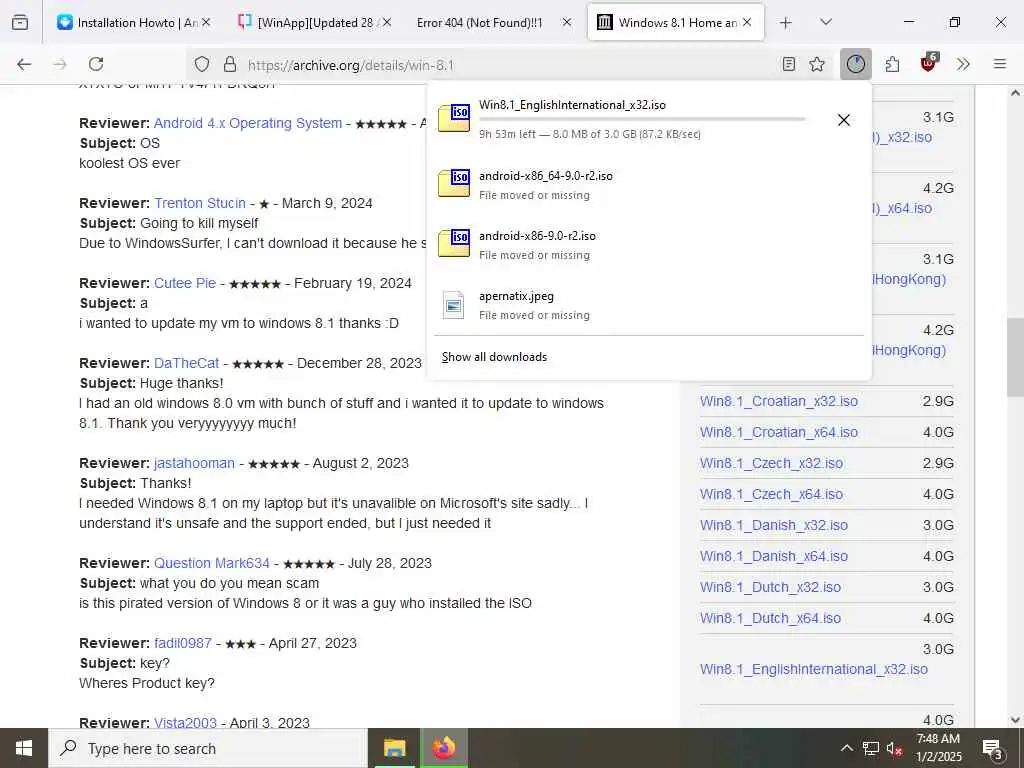Screen dimensions: 1024x768
Task: Cancel the Win8.1_EnglishInternational_x32.iso download
Action: 844,120
